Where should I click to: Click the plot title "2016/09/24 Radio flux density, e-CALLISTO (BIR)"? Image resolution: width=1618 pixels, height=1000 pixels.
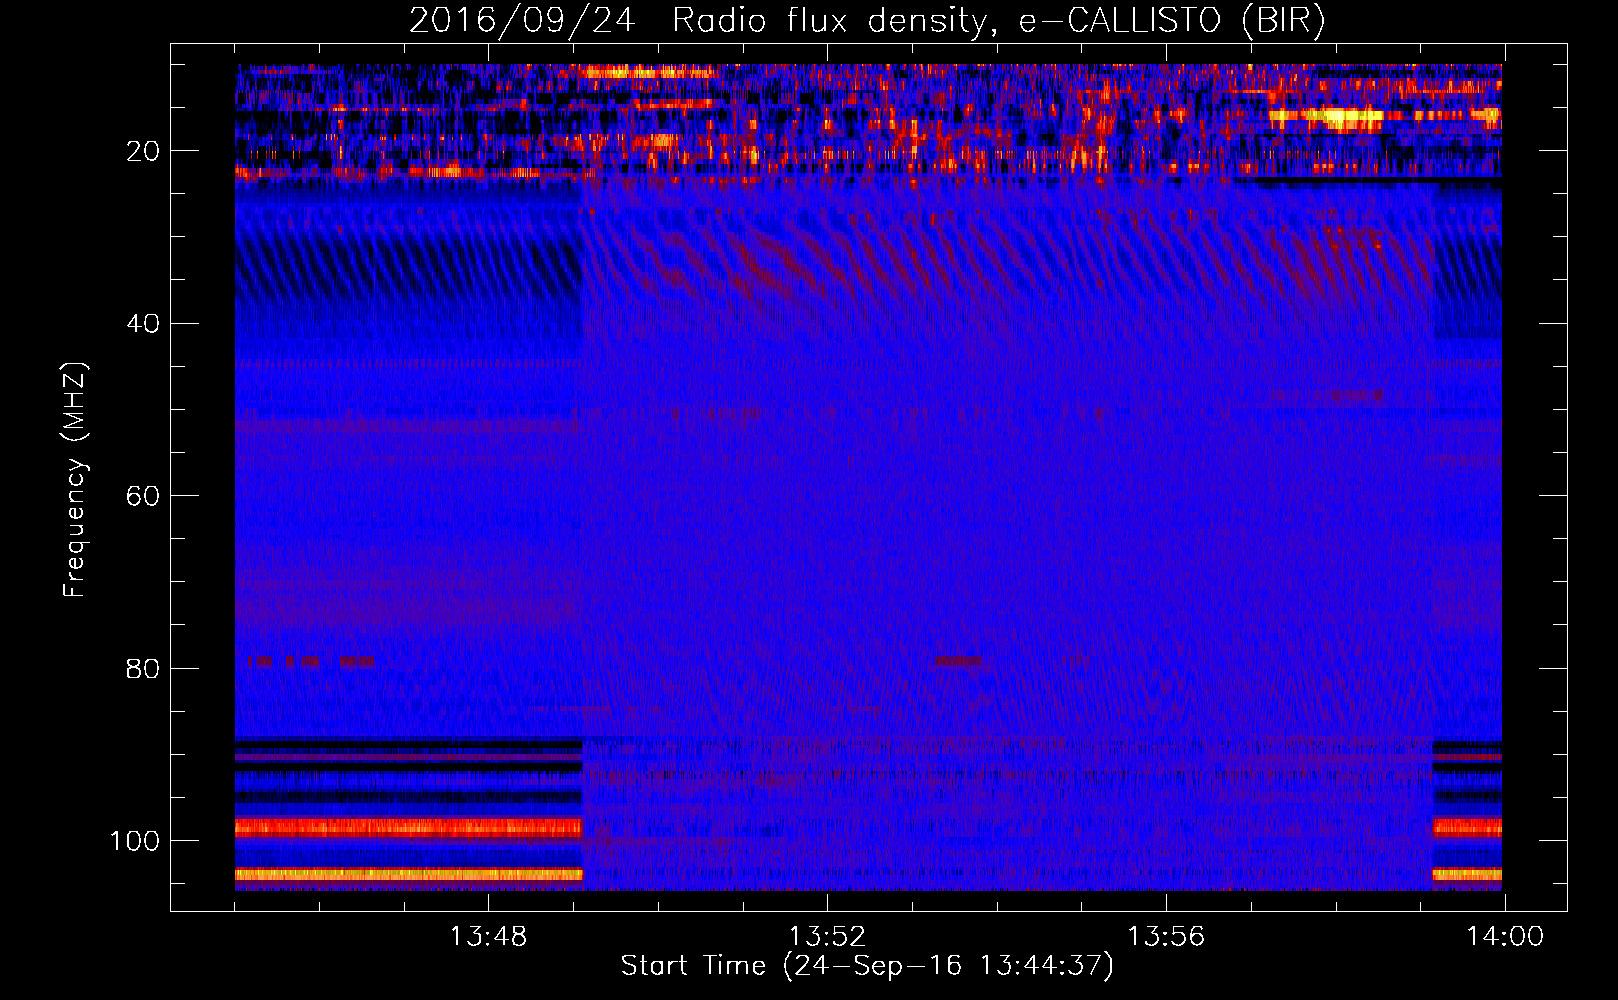coord(867,21)
